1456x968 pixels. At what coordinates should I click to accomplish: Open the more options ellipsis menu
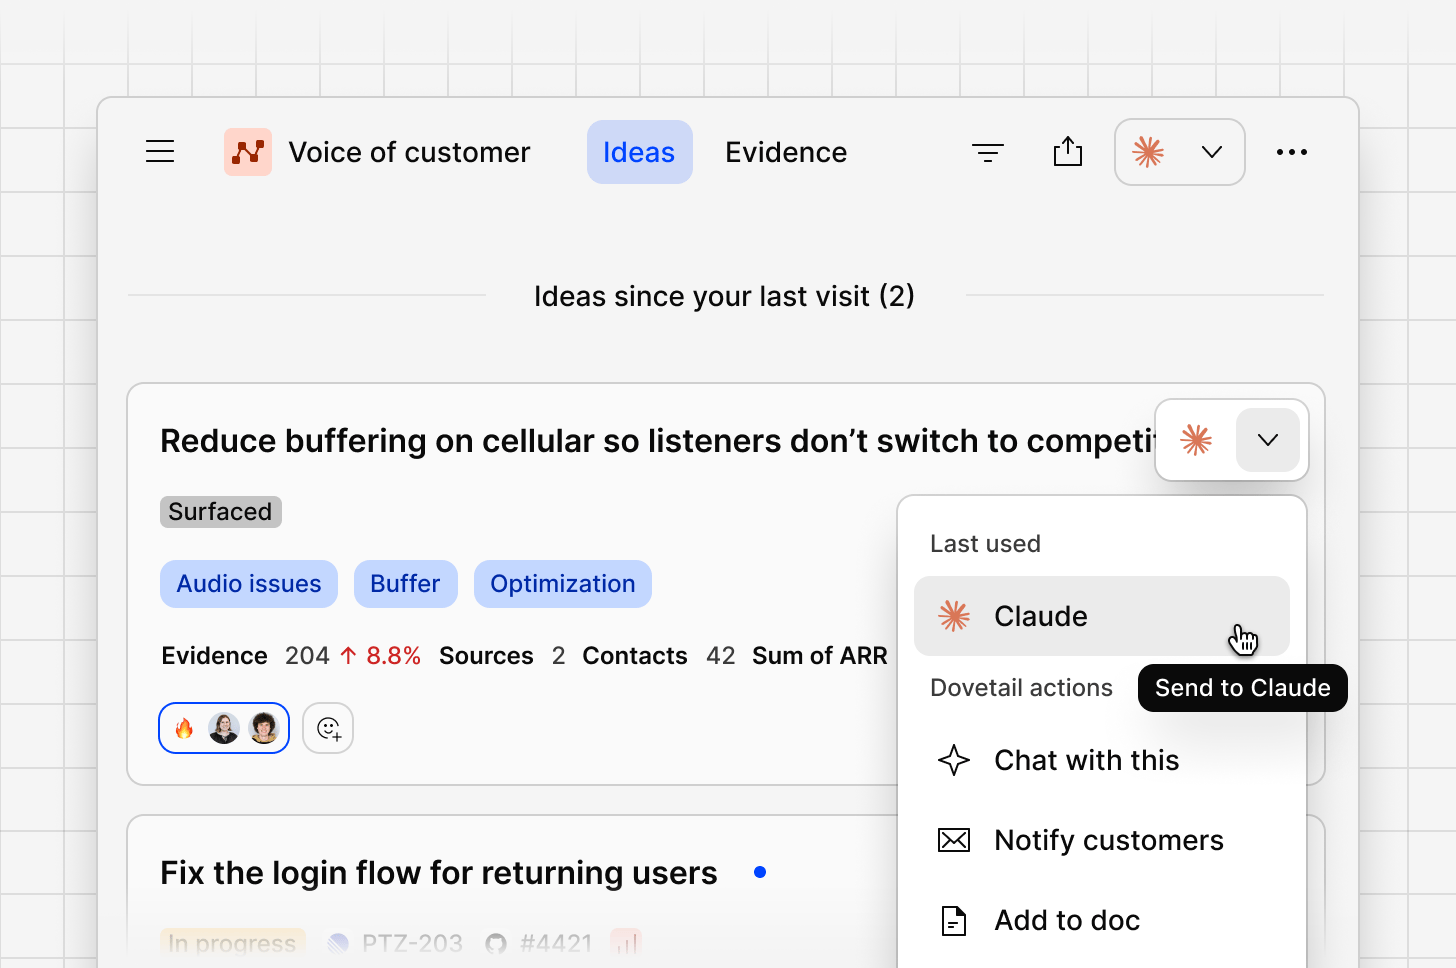(1292, 152)
